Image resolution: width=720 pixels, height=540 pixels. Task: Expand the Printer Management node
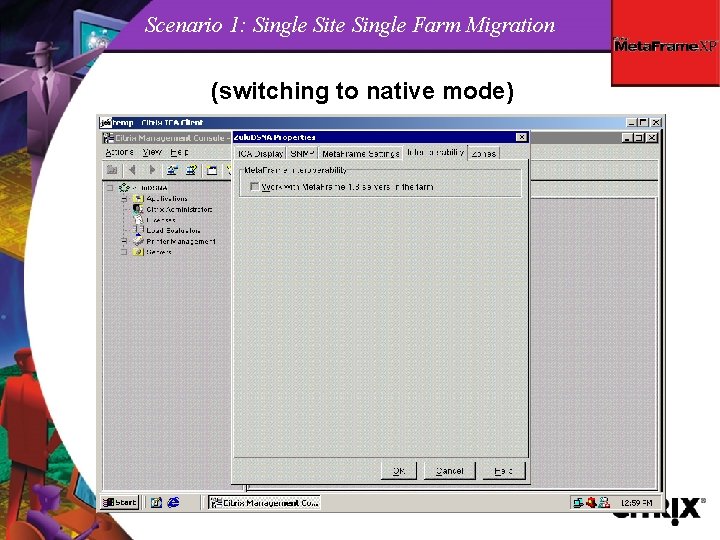(x=124, y=241)
